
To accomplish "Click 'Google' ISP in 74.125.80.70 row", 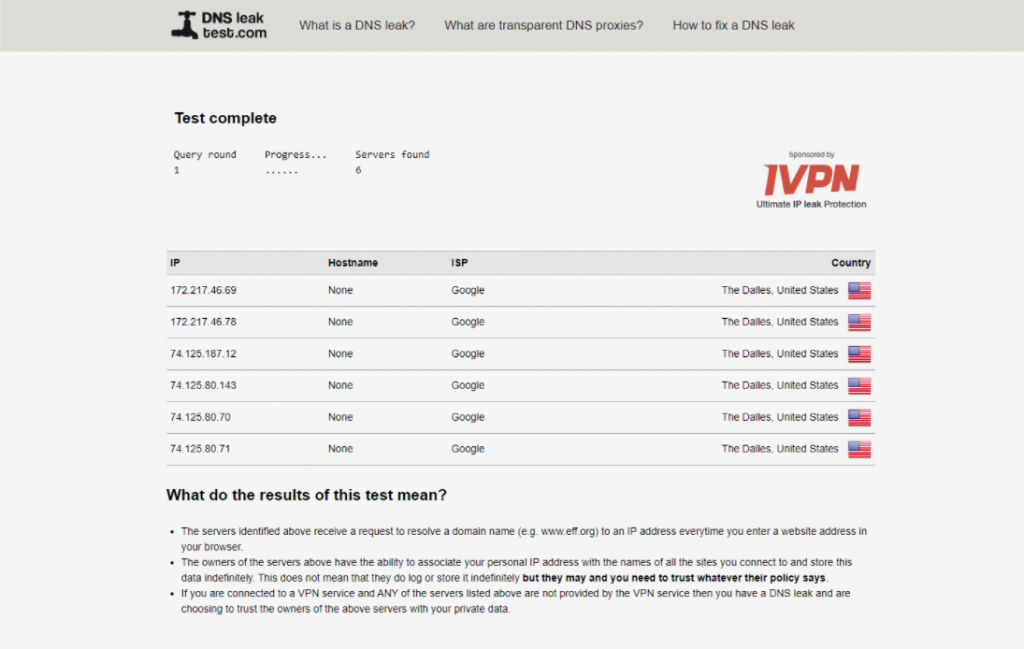I will click(x=468, y=417).
